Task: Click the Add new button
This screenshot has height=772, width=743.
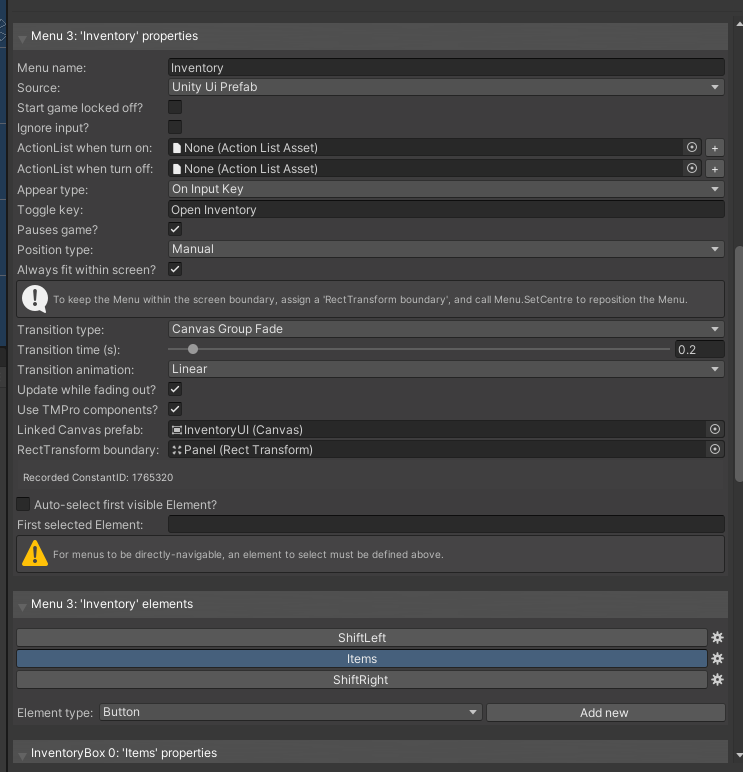Action: click(x=606, y=712)
